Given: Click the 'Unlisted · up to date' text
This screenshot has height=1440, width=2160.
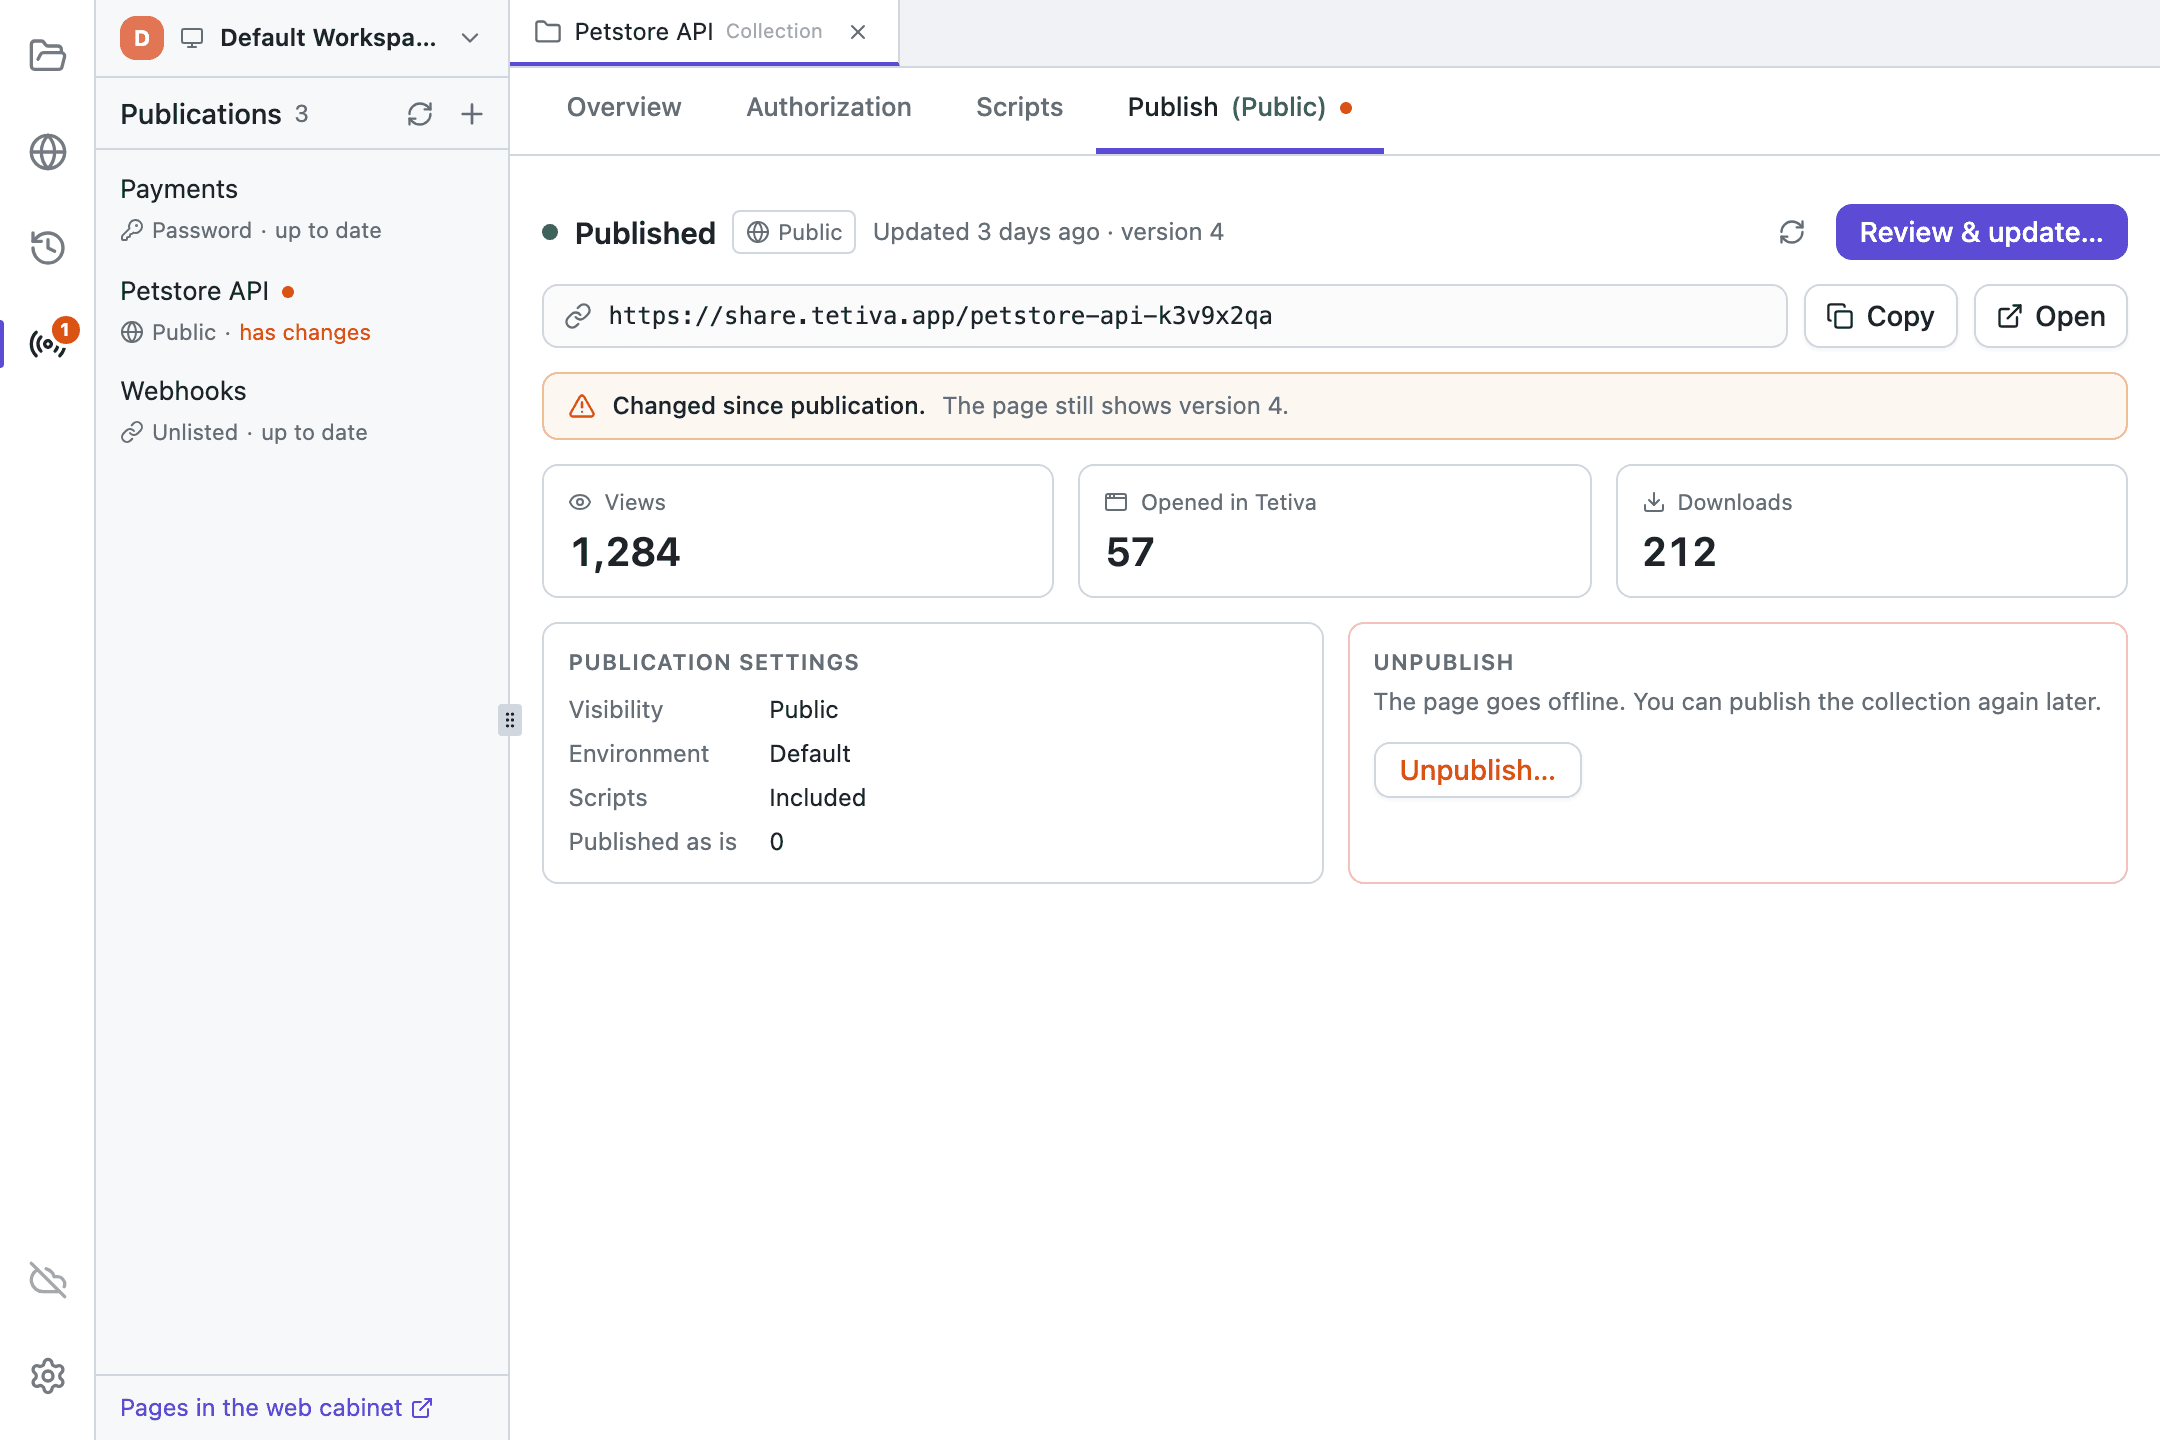Looking at the screenshot, I should point(260,432).
